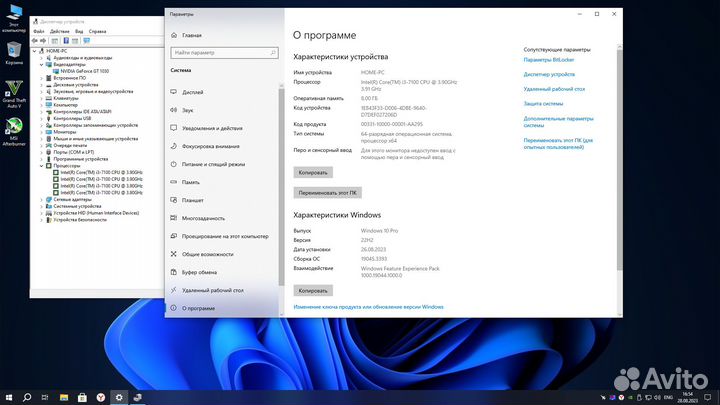Expand Дисковые устройства node
The image size is (720, 405).
[42, 85]
